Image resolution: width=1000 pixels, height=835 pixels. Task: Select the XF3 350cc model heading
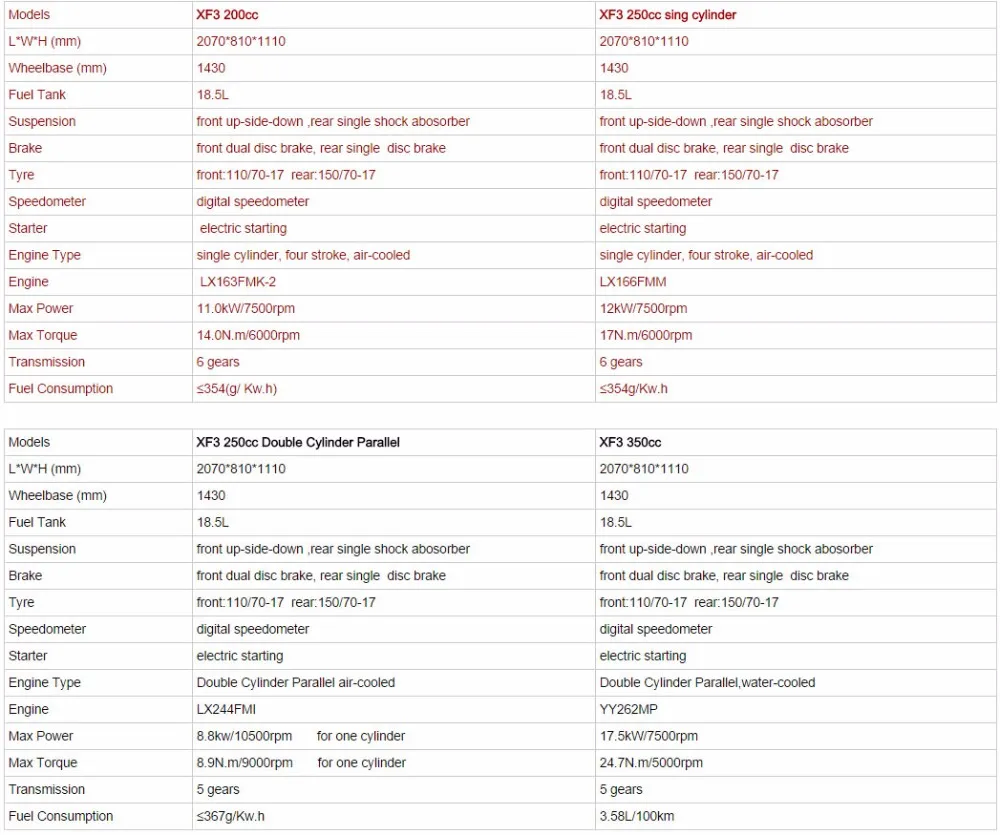[630, 442]
